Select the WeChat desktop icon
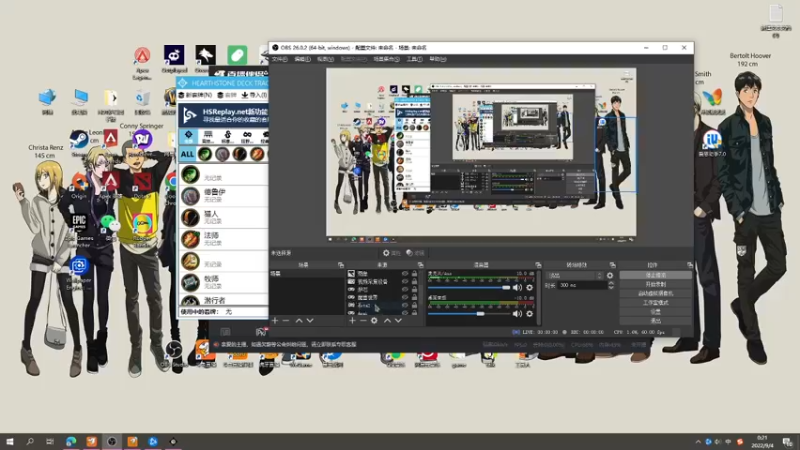Screen dimensions: 800x450 tap(109, 227)
